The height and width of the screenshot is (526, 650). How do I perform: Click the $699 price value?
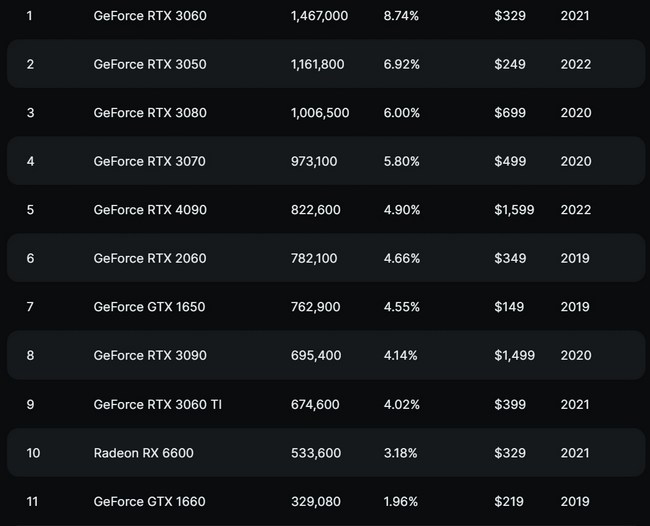[510, 113]
